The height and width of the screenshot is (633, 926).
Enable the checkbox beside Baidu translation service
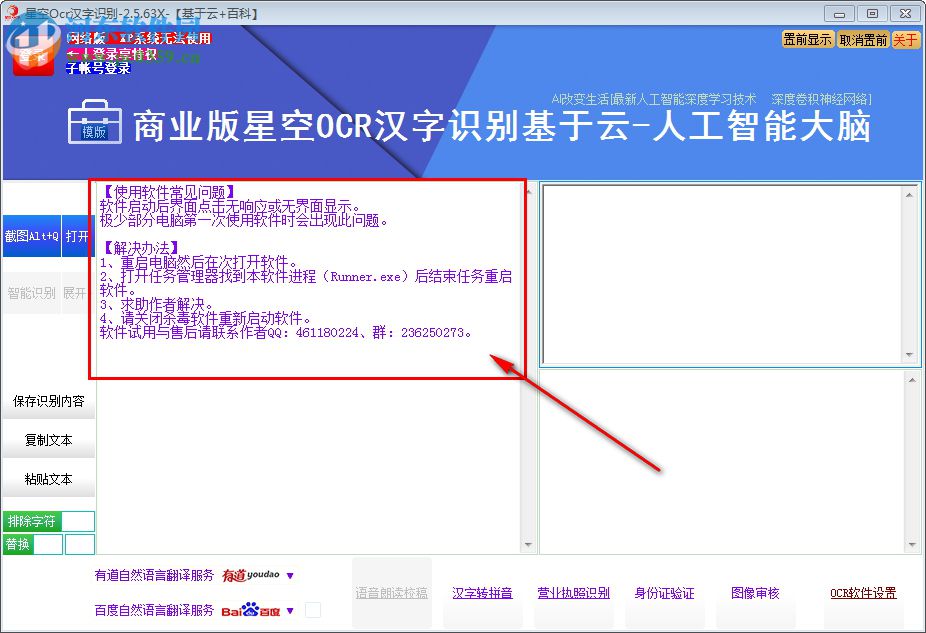[x=312, y=609]
